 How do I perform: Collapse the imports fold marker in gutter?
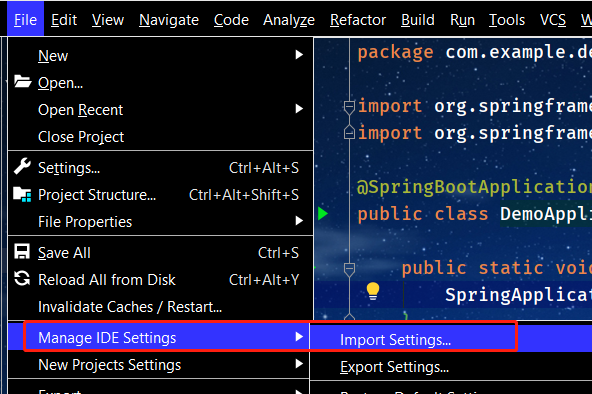pos(349,107)
